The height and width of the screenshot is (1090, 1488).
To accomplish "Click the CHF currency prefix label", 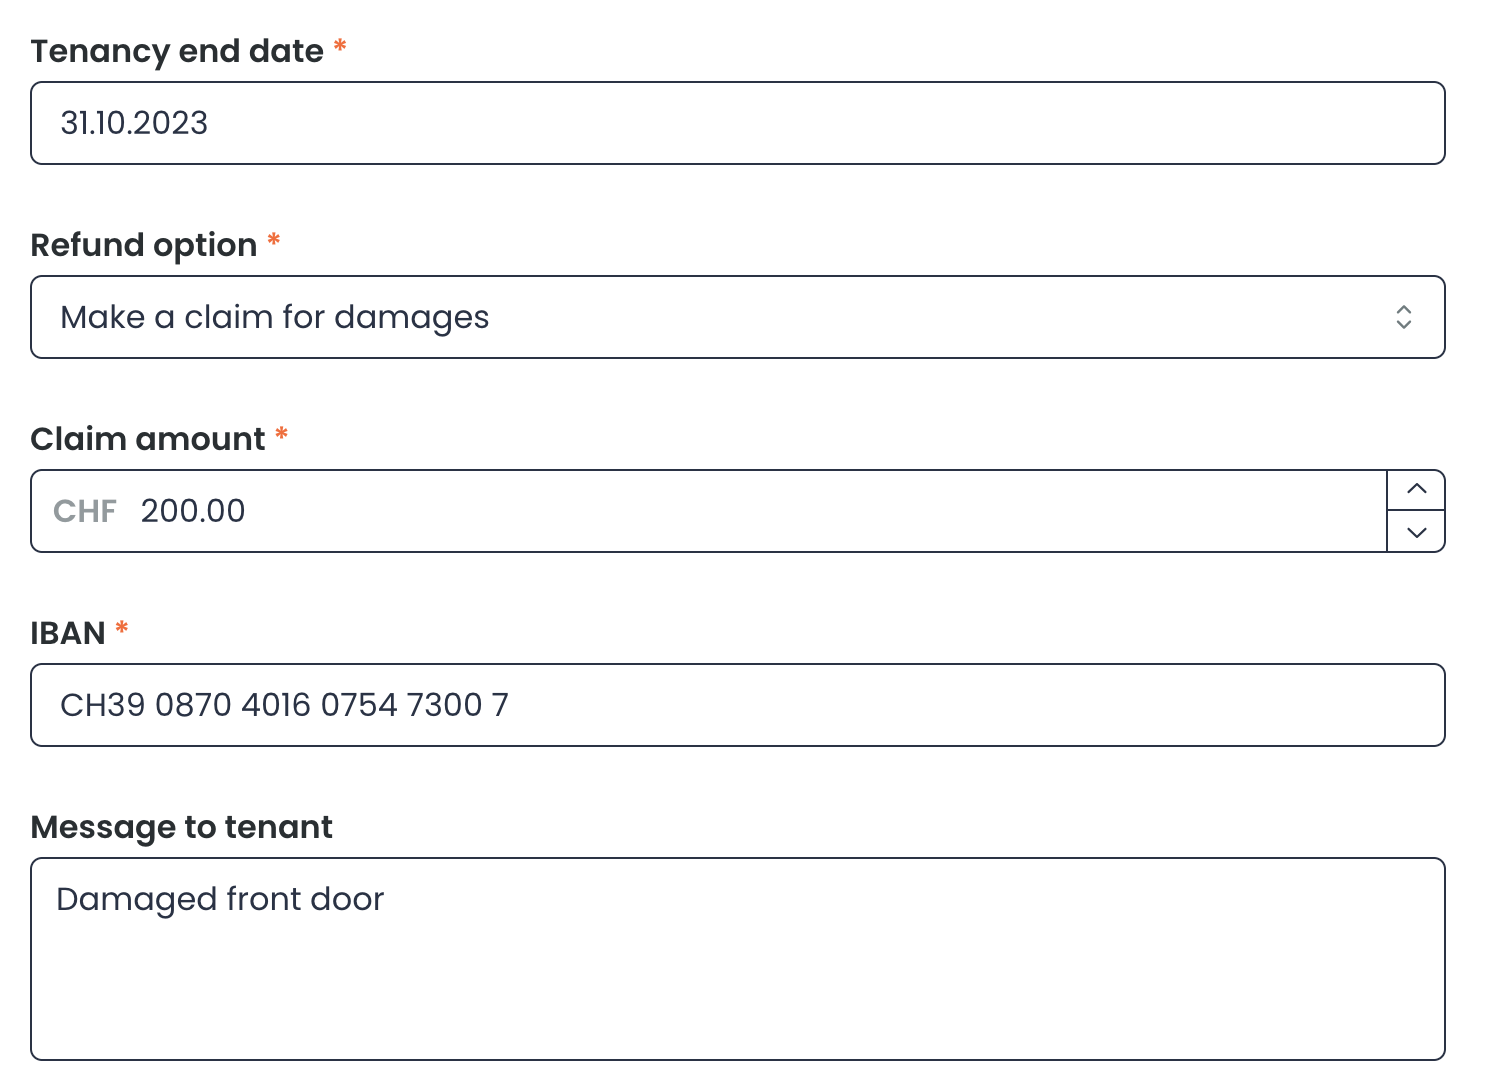I will (84, 510).
